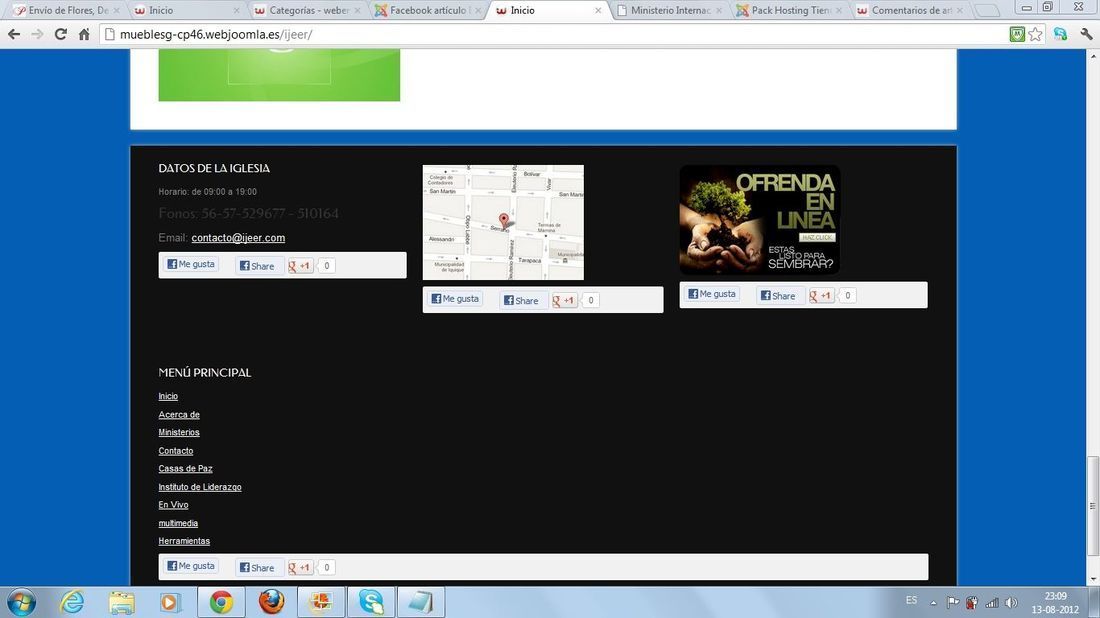Image resolution: width=1100 pixels, height=618 pixels.
Task: Focus the address bar URL field
Action: pyautogui.click(x=554, y=34)
